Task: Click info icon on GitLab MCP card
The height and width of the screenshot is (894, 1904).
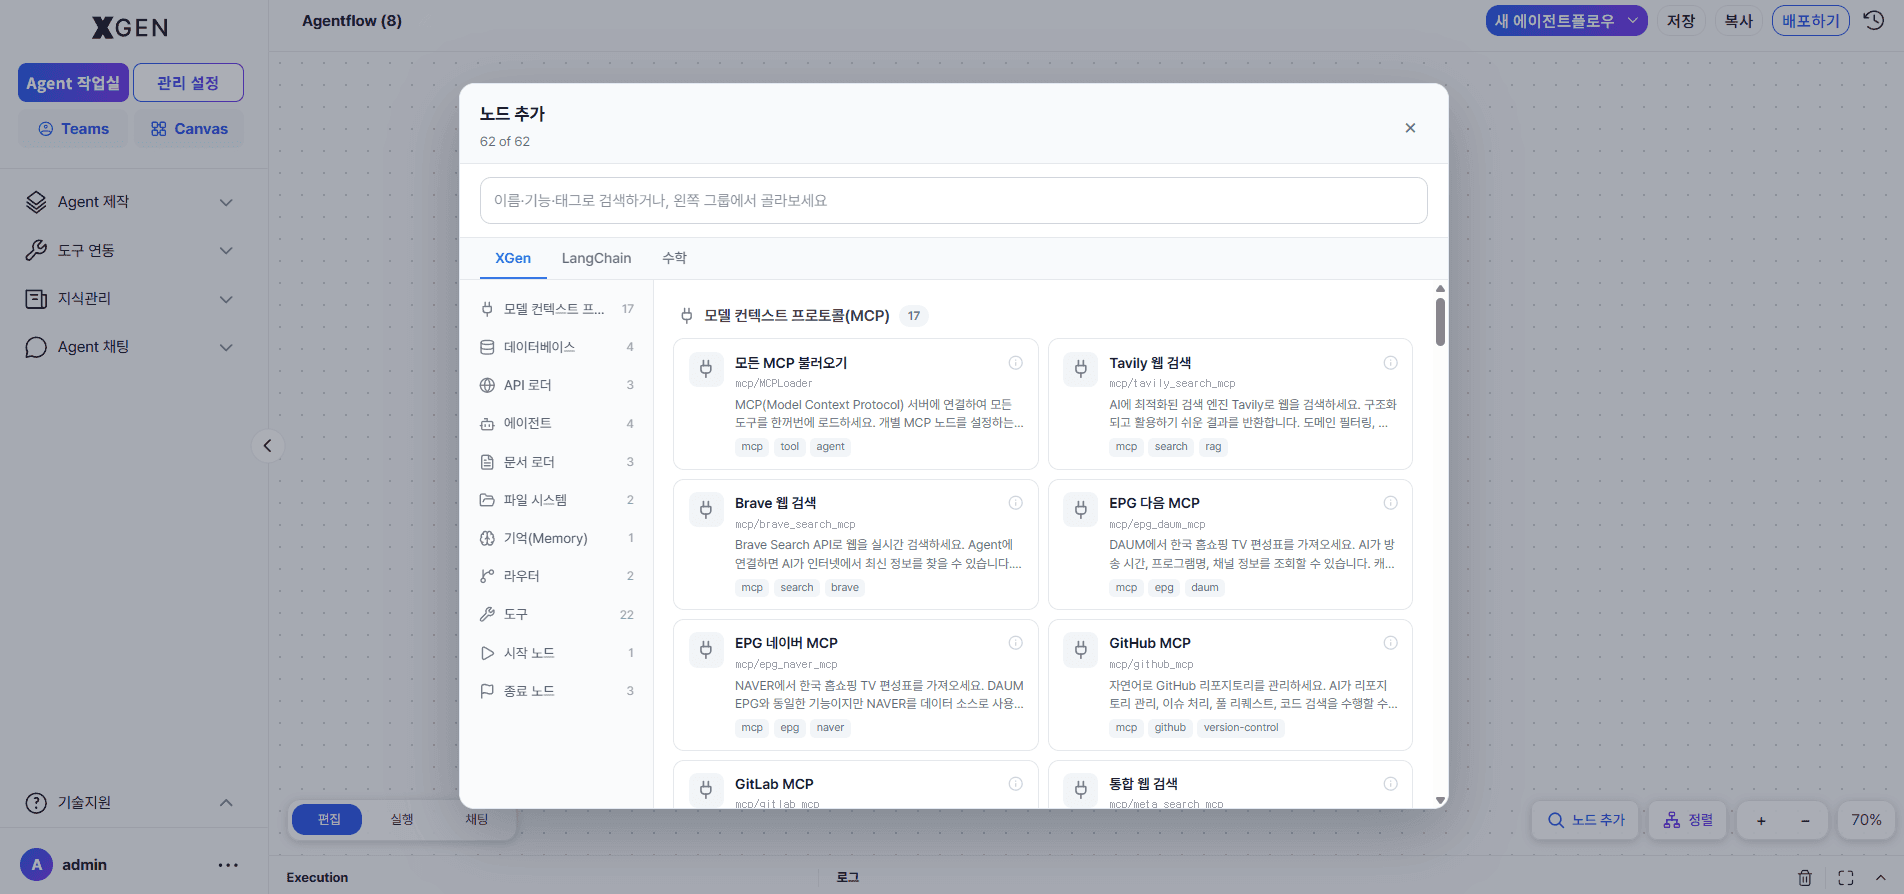Action: (1015, 784)
